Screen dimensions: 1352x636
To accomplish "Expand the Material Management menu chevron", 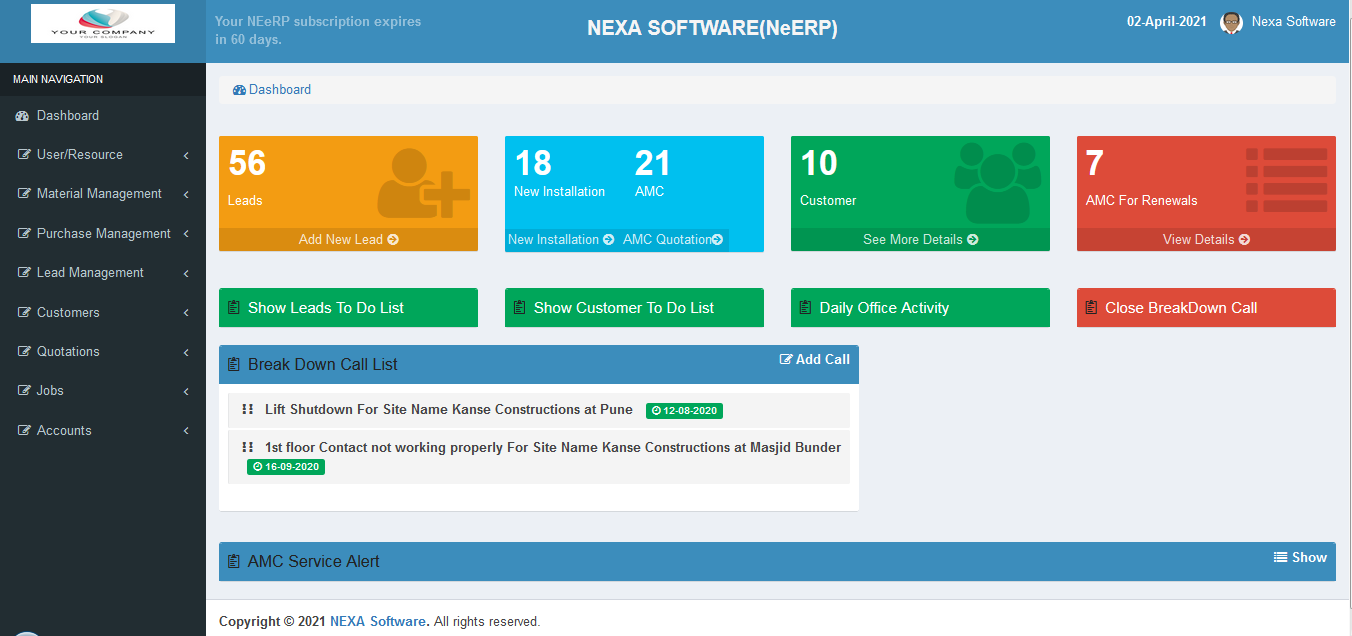I will click(186, 194).
